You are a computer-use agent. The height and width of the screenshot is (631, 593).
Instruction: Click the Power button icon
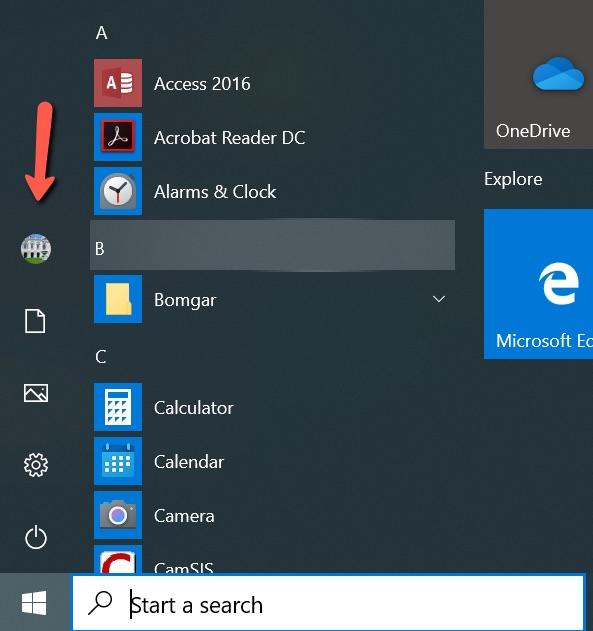pyautogui.click(x=36, y=536)
